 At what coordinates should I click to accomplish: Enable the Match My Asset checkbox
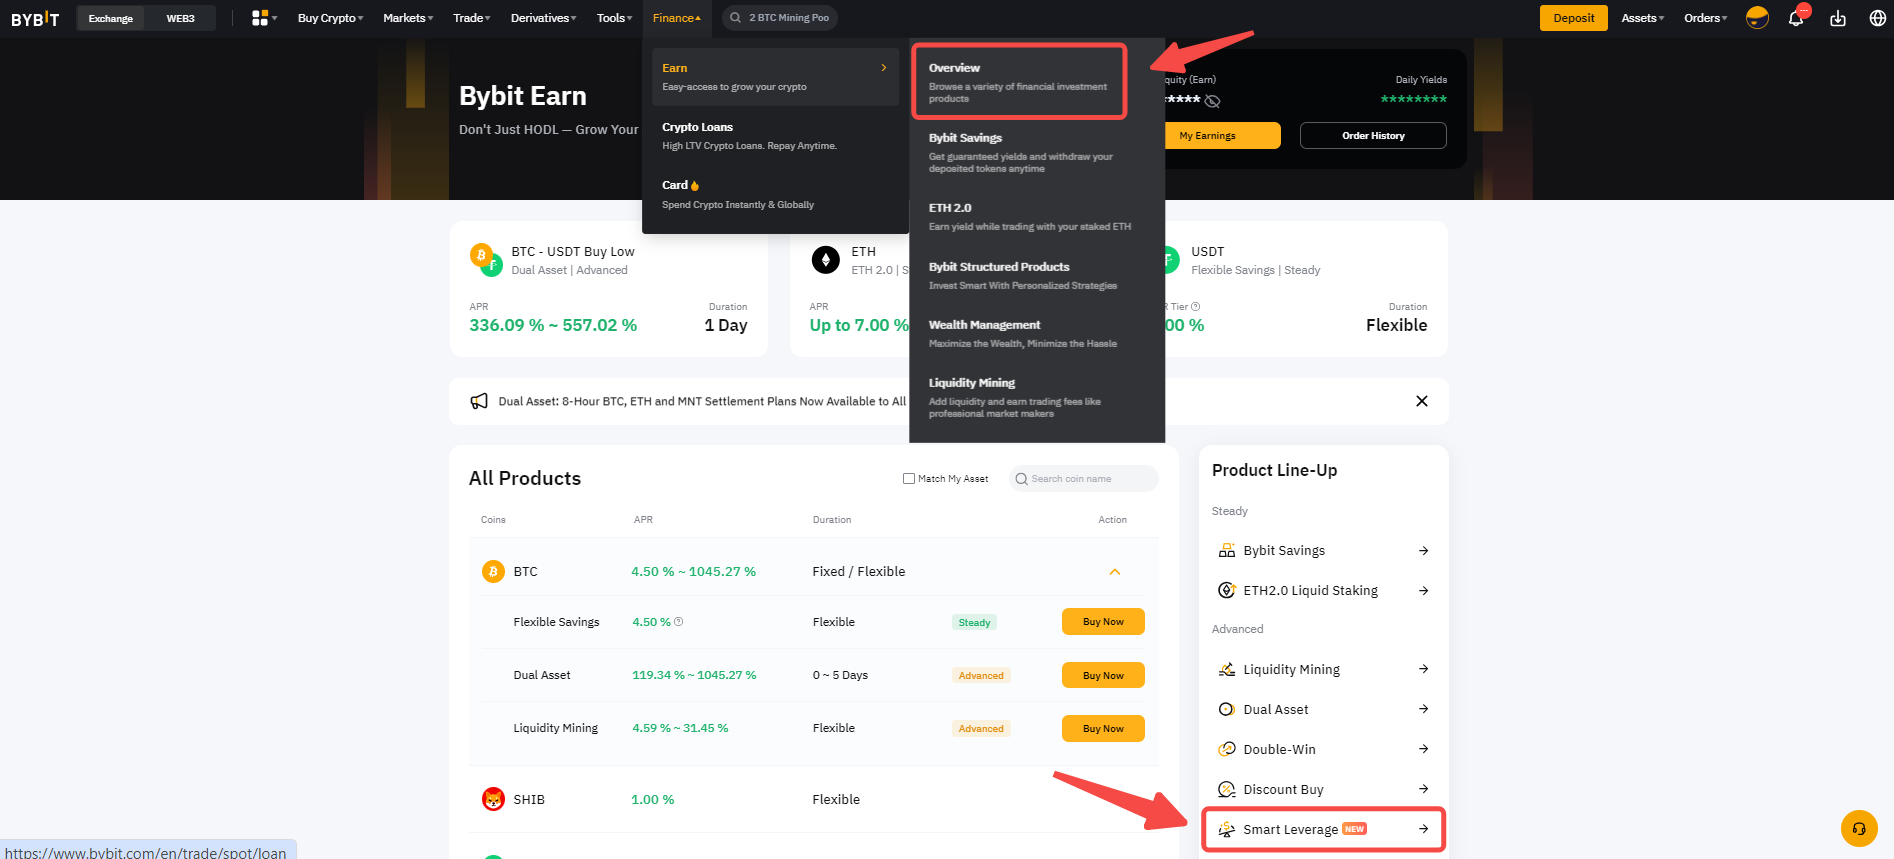click(909, 479)
